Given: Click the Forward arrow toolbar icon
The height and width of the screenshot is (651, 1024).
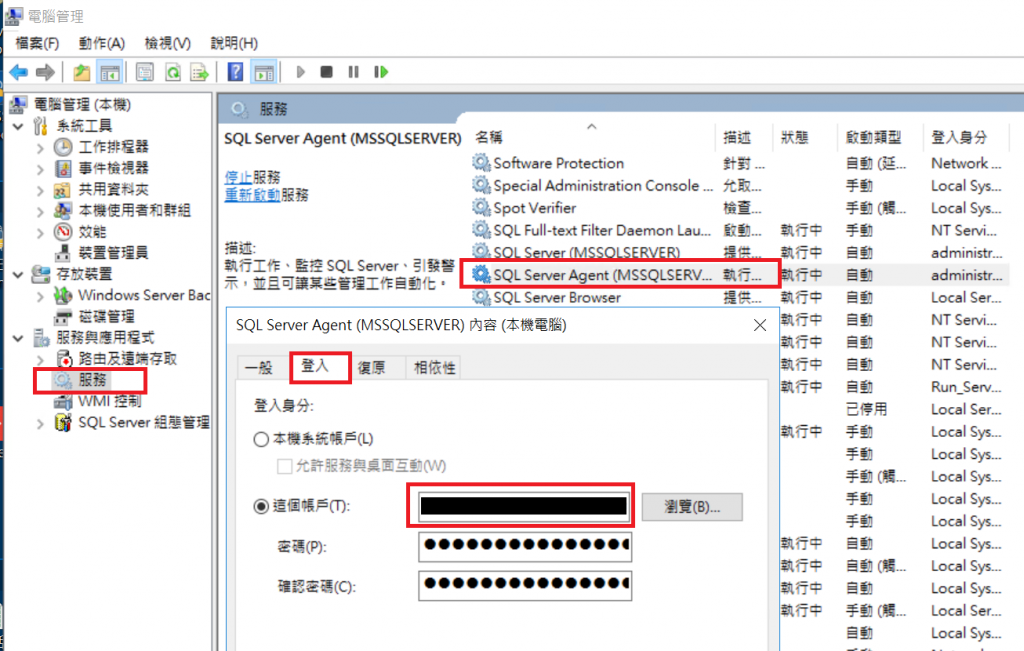Looking at the screenshot, I should [x=45, y=72].
